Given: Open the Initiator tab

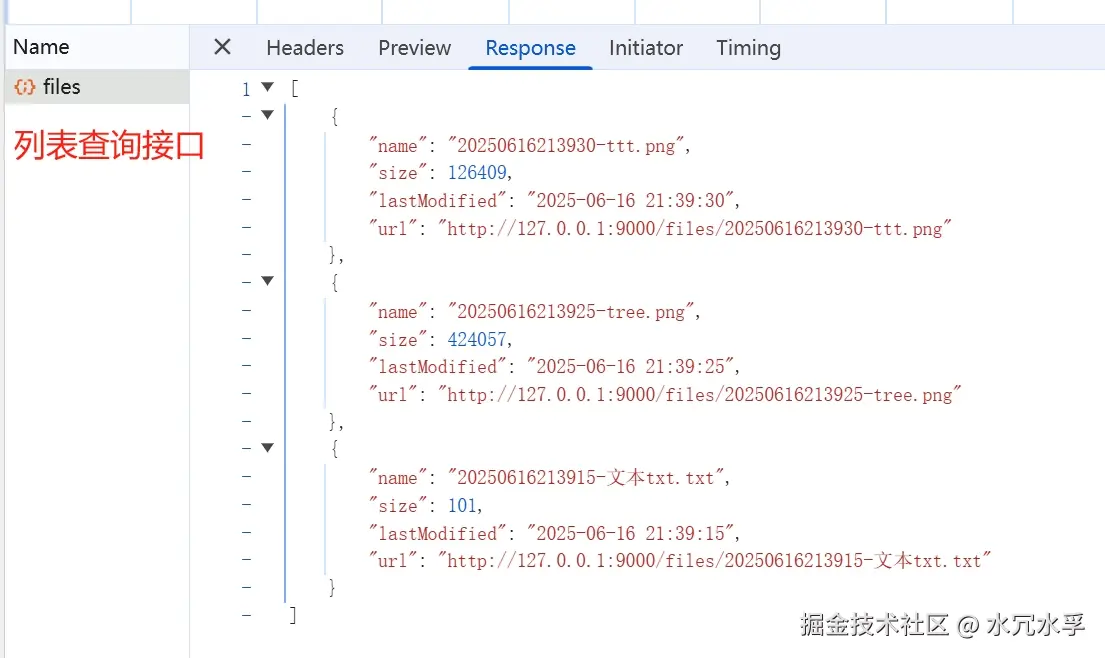Looking at the screenshot, I should 646,48.
